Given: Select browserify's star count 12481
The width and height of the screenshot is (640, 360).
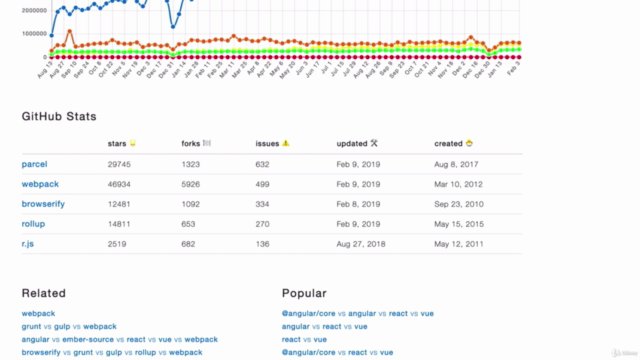Looking at the screenshot, I should [x=119, y=204].
